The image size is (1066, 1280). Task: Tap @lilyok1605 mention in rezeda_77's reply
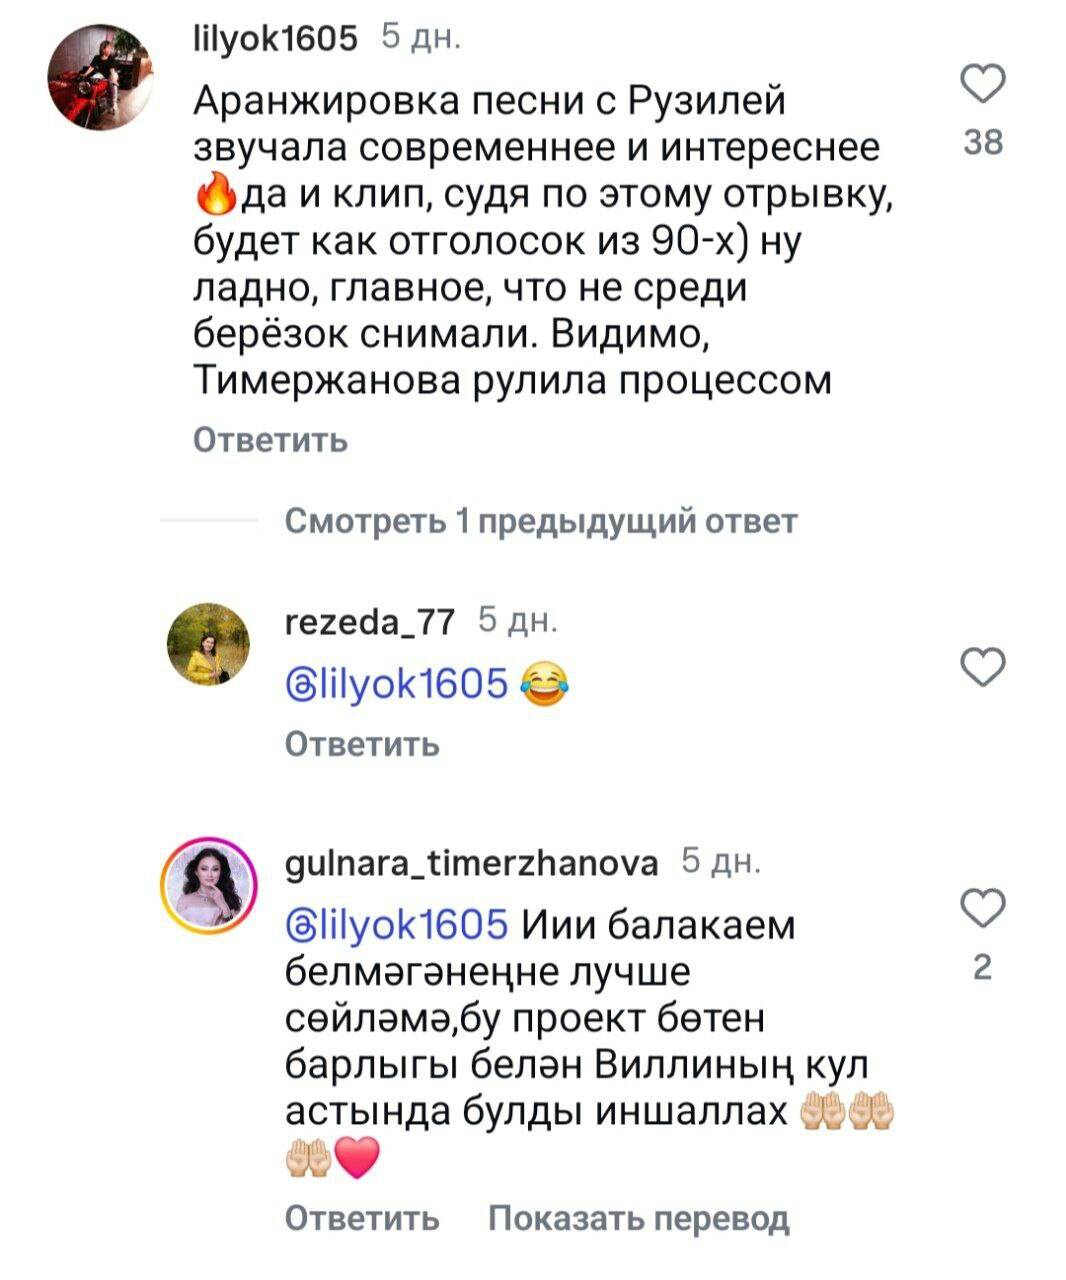397,685
